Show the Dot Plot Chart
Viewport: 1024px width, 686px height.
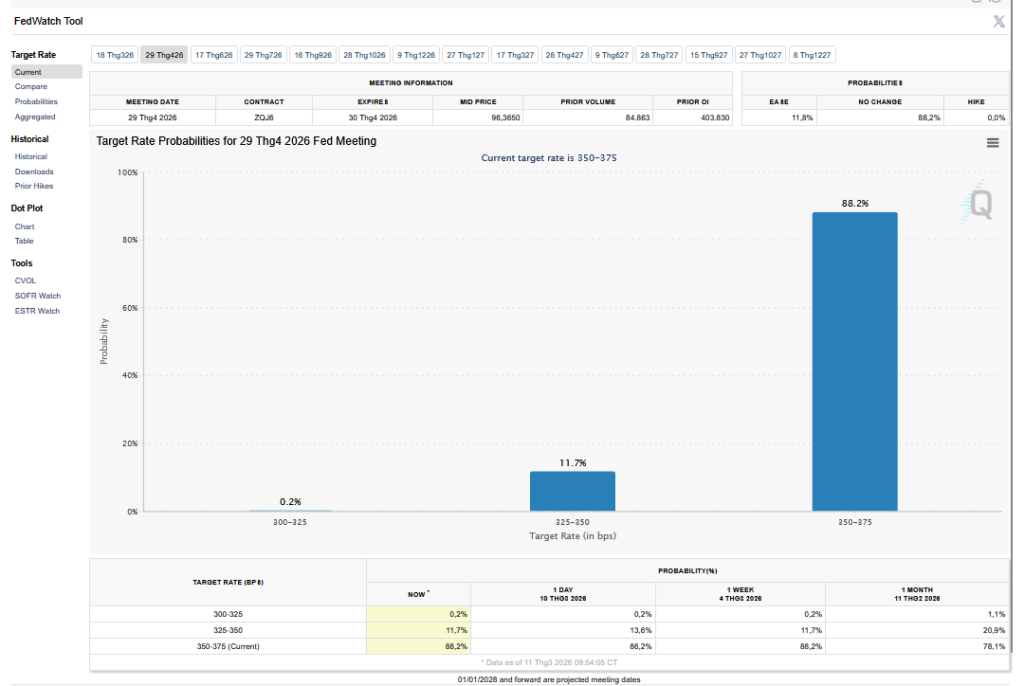[24, 227]
